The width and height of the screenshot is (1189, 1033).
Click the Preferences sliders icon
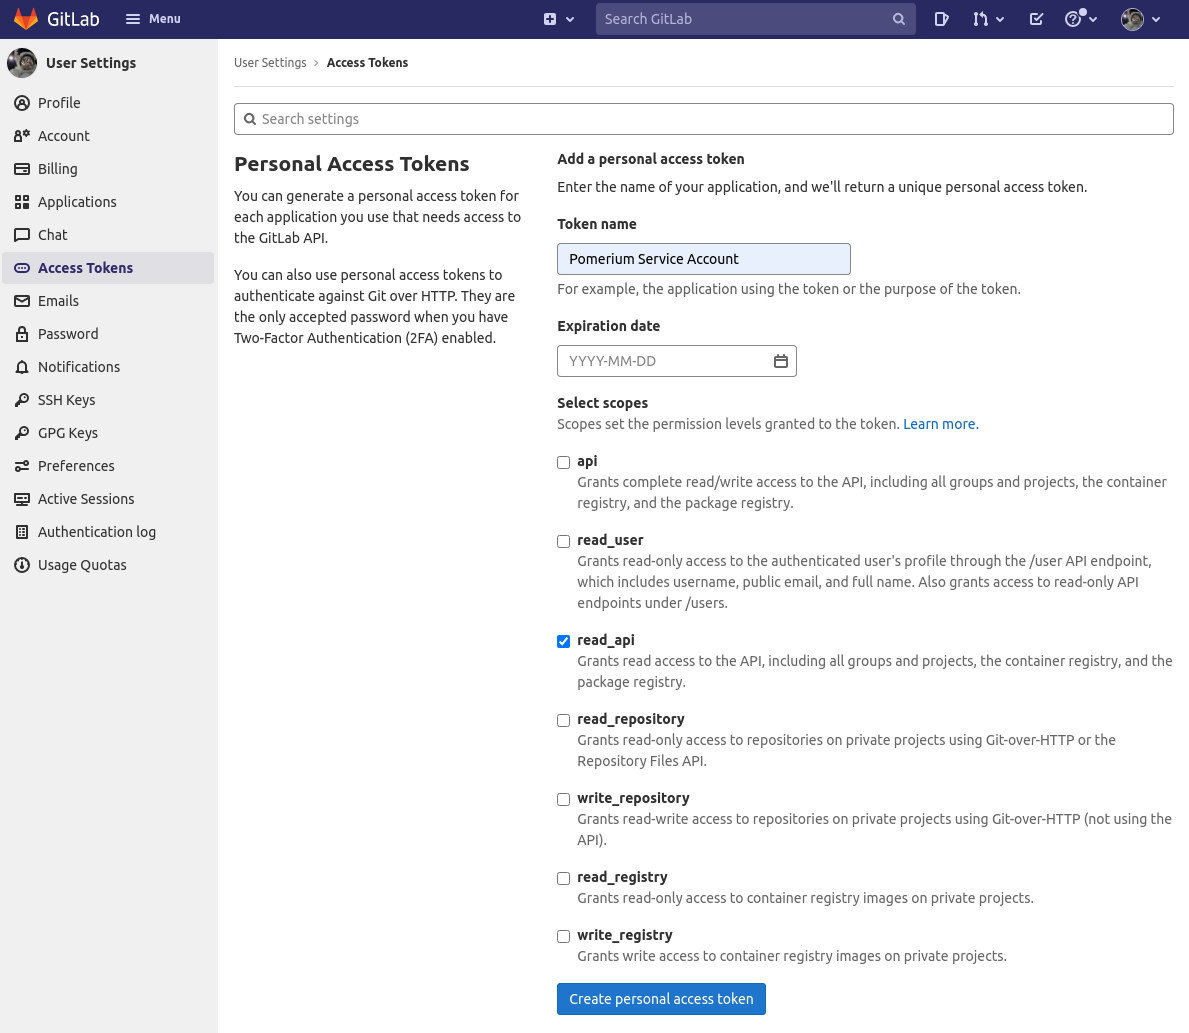[x=22, y=466]
